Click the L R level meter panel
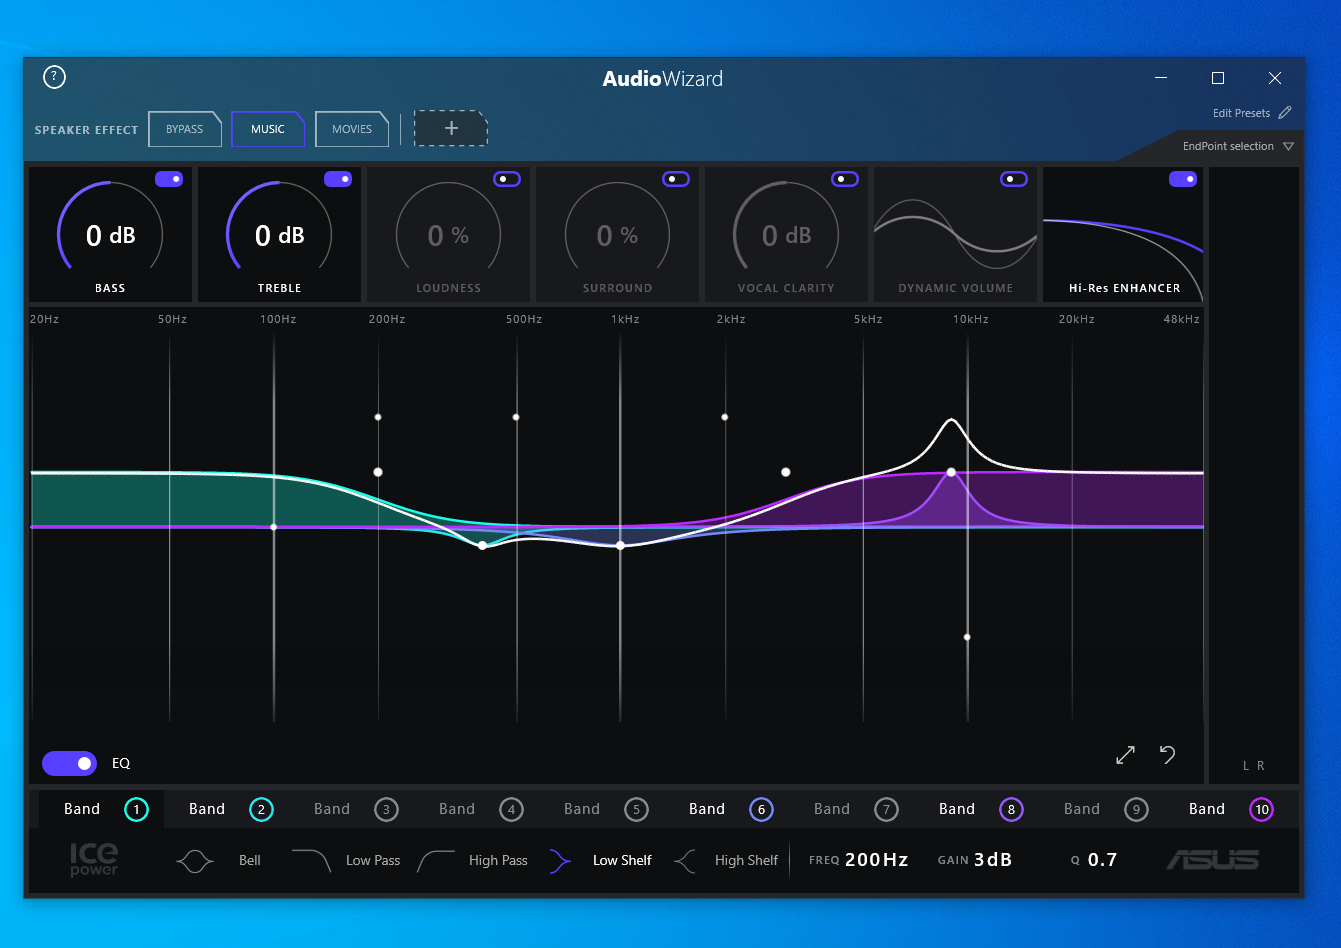The height and width of the screenshot is (948, 1341). click(1254, 475)
